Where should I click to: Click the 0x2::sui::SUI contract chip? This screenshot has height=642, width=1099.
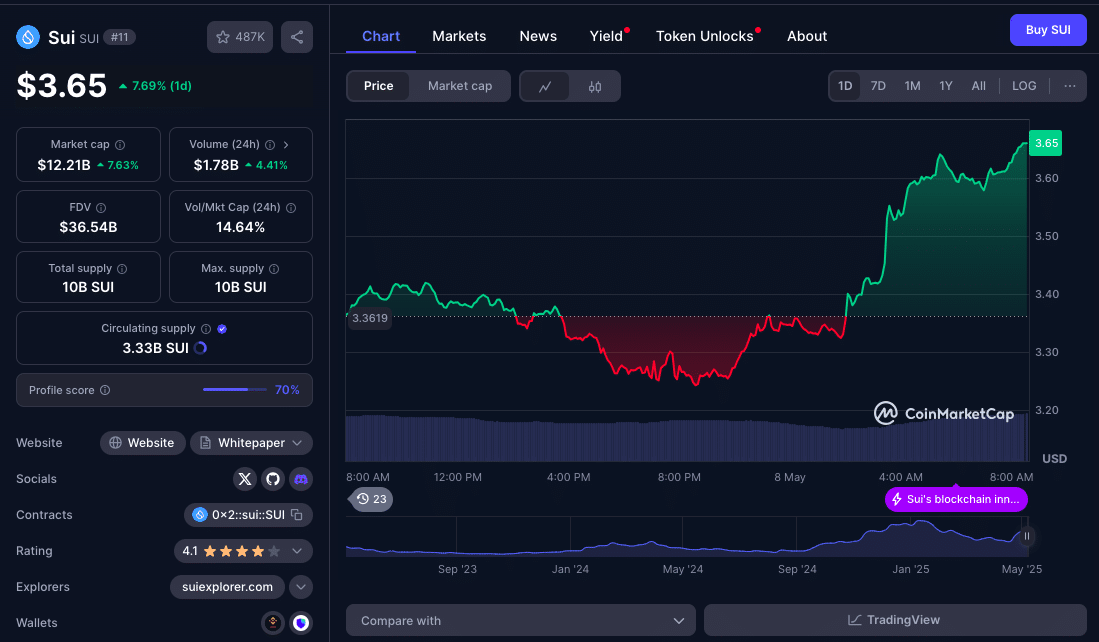248,515
